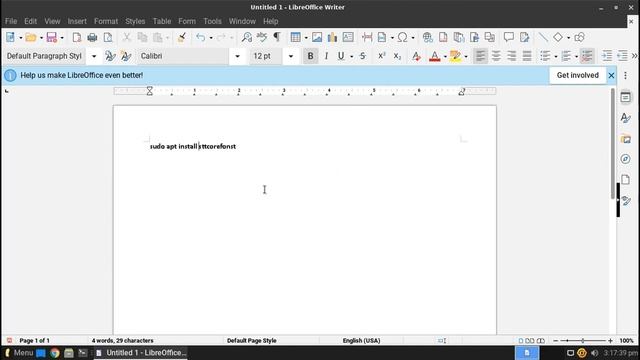Screen dimensions: 640x360
Task: Save the document with the Save icon
Action: (51, 38)
